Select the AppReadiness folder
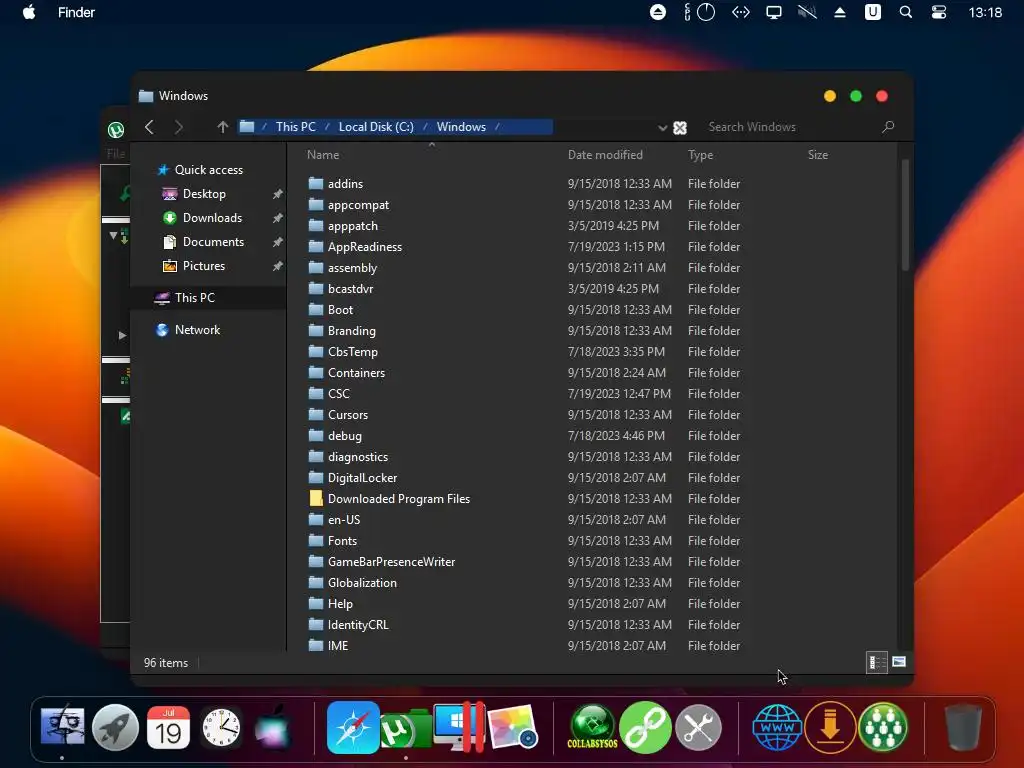This screenshot has height=768, width=1024. (x=365, y=247)
